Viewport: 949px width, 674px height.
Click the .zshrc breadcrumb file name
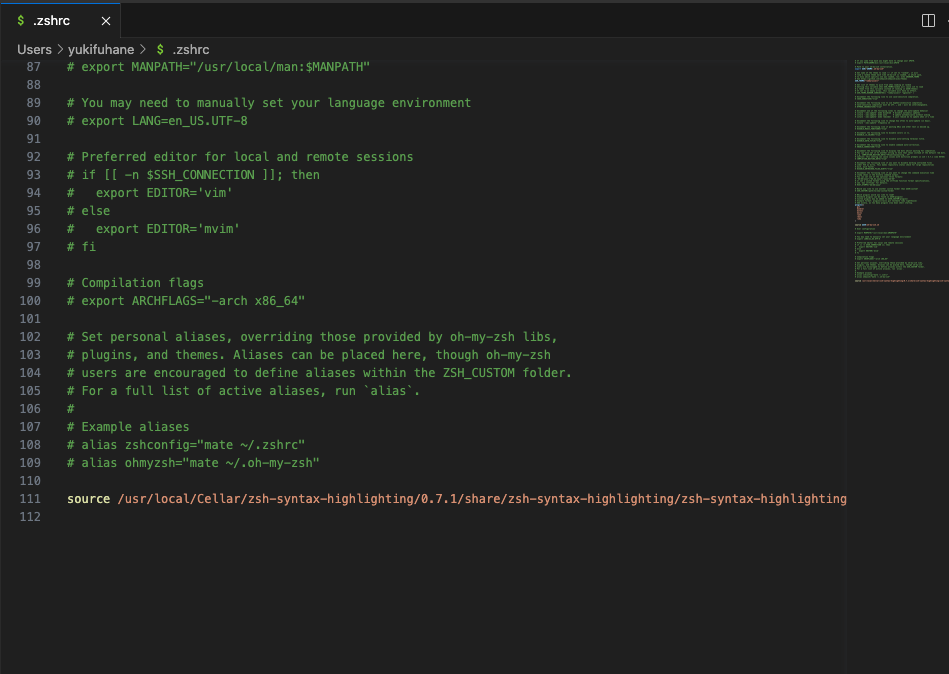pyautogui.click(x=190, y=49)
